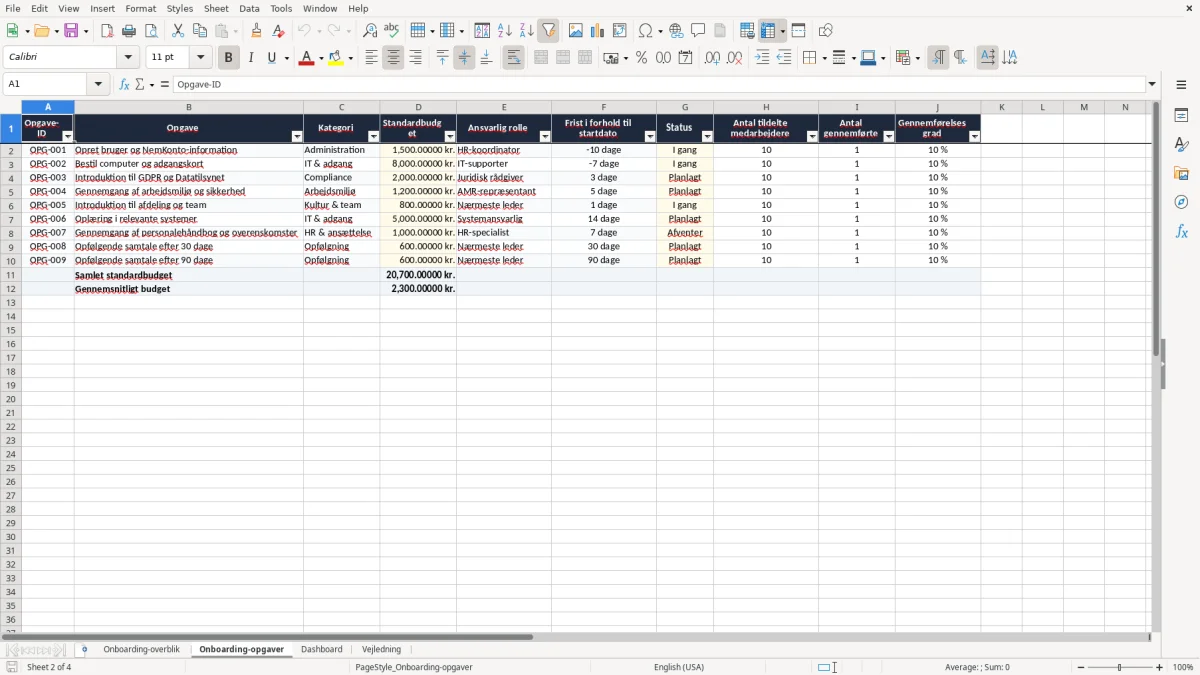Toggle Left-To-Right text direction
Image resolution: width=1200 pixels, height=675 pixels.
coord(938,58)
